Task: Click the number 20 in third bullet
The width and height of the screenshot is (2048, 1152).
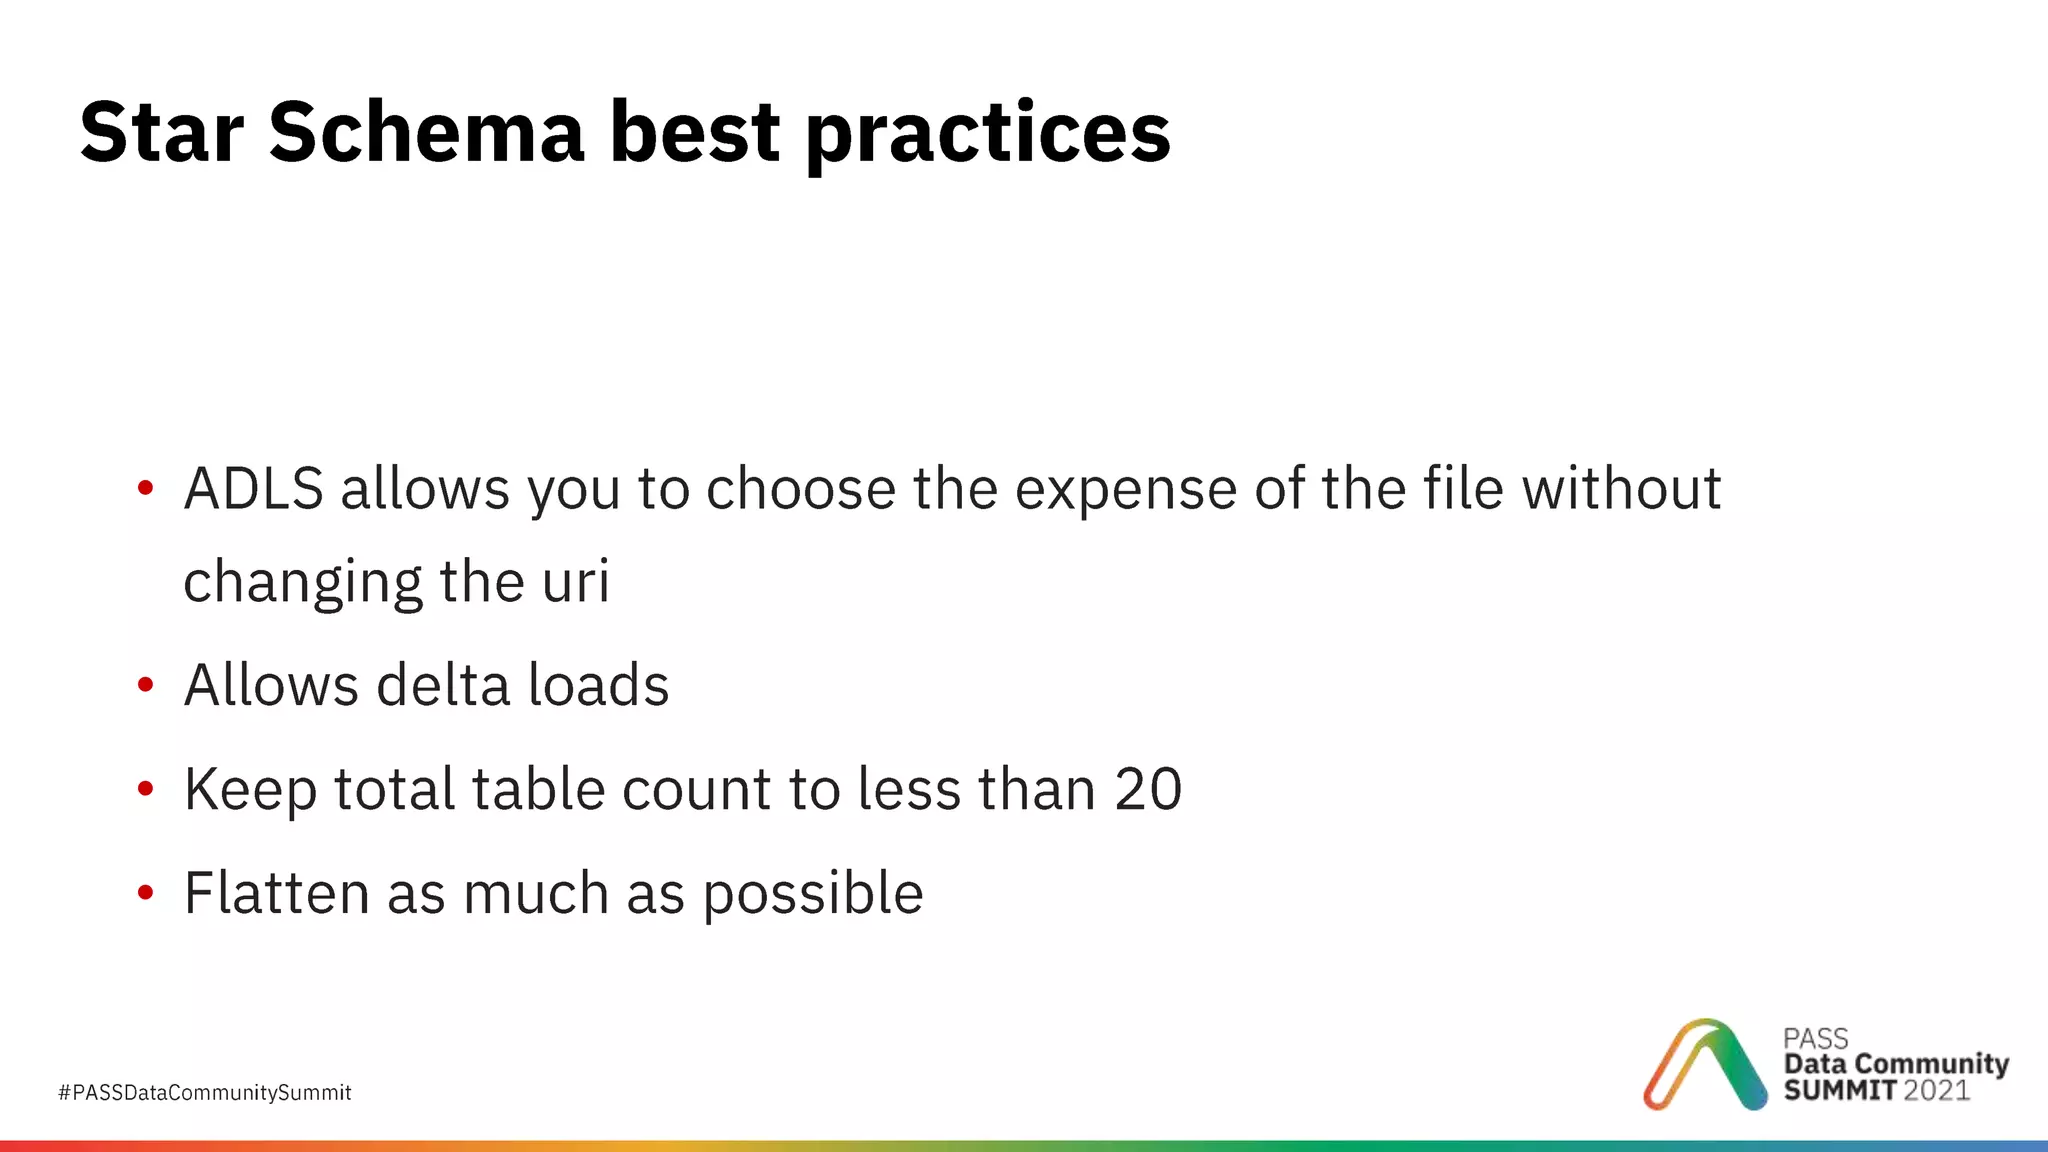Action: pos(1148,789)
